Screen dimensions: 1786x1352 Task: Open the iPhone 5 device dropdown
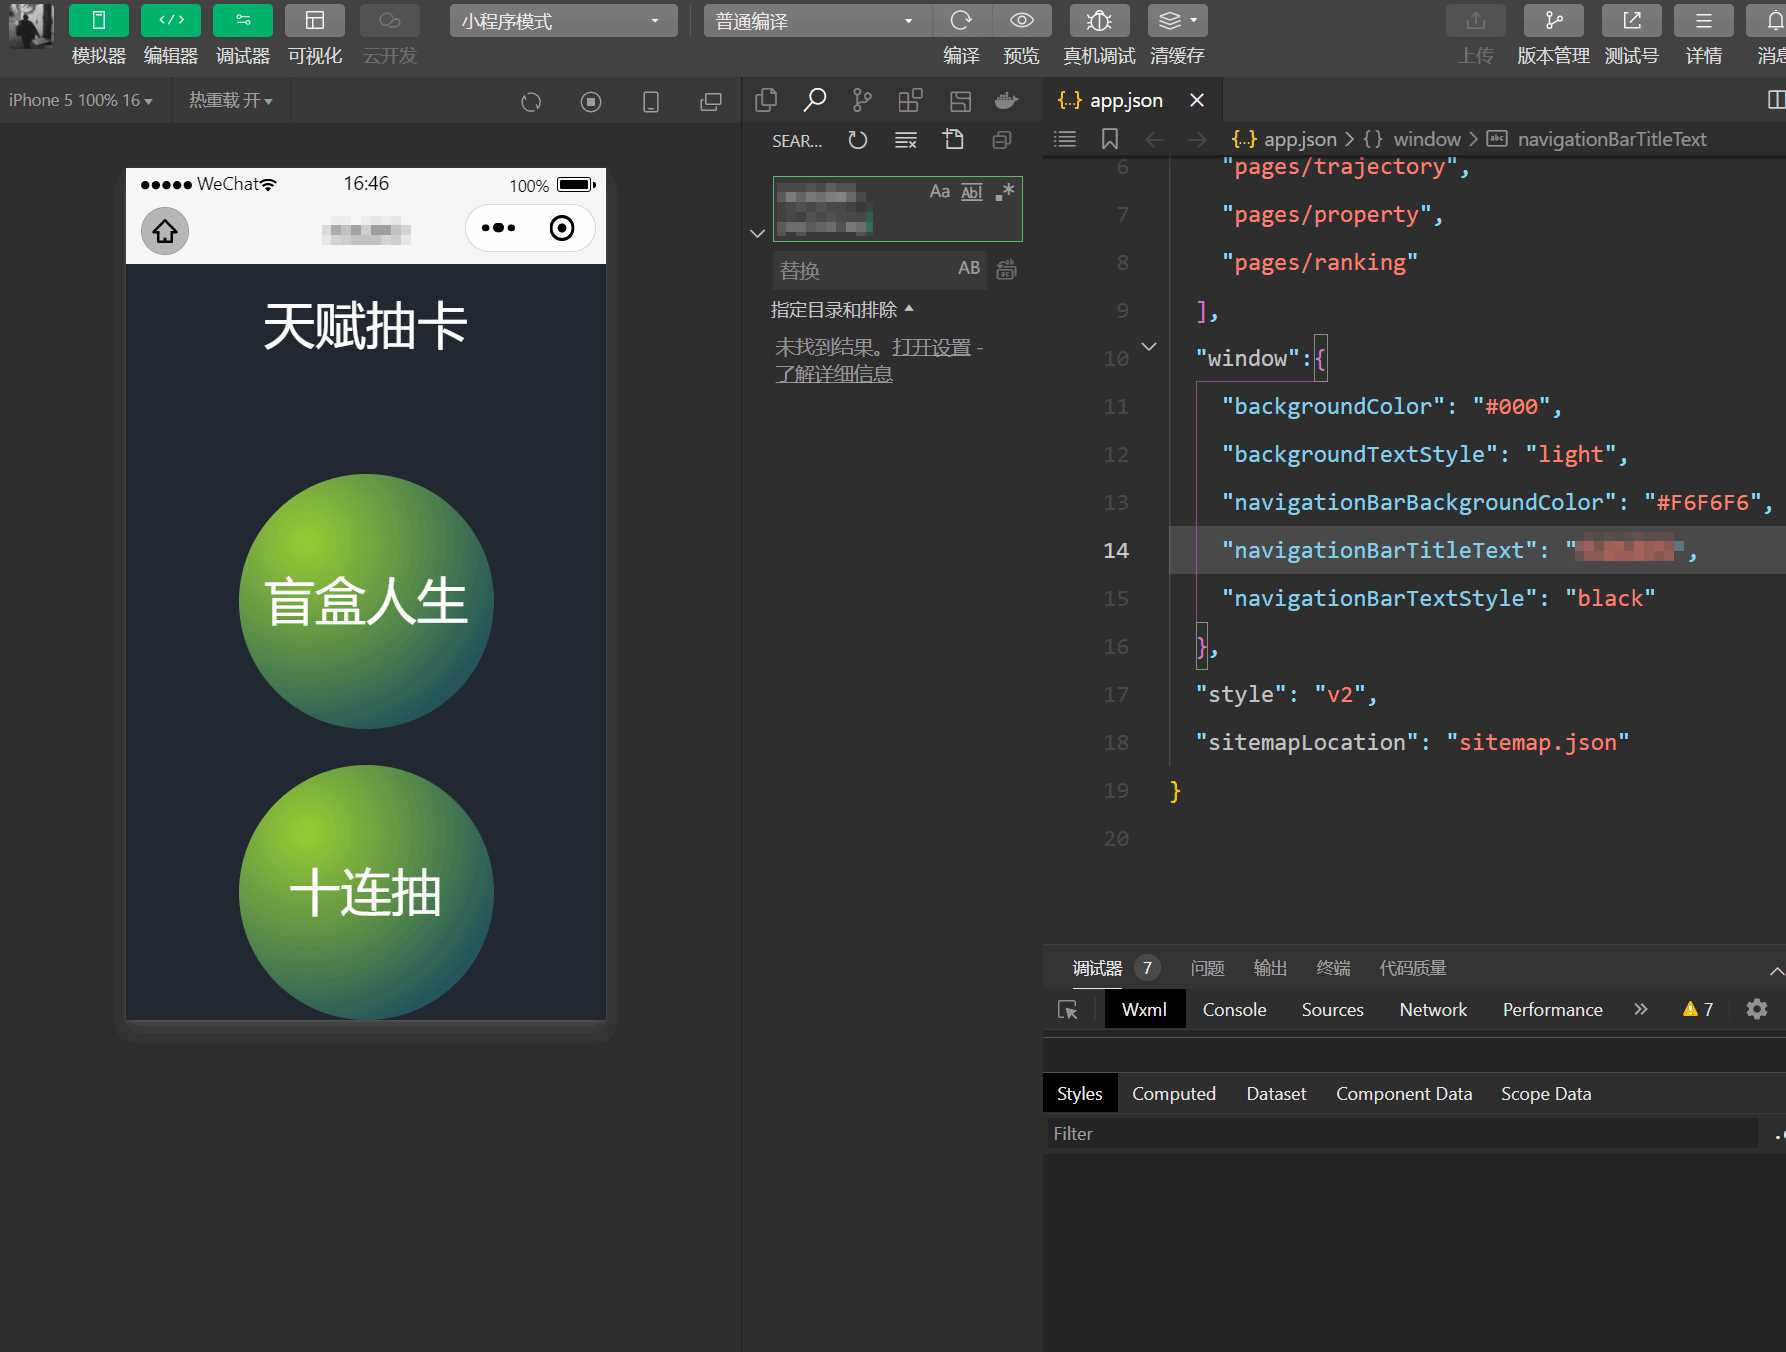pos(80,100)
